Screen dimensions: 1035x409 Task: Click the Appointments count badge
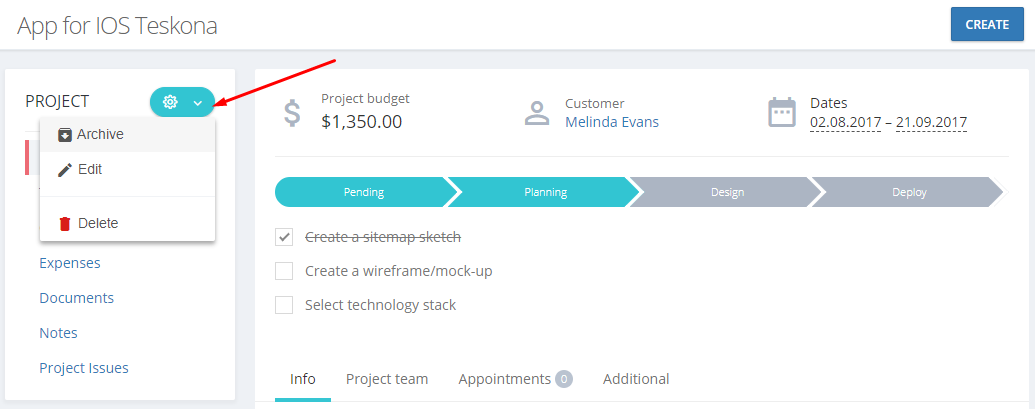click(564, 379)
